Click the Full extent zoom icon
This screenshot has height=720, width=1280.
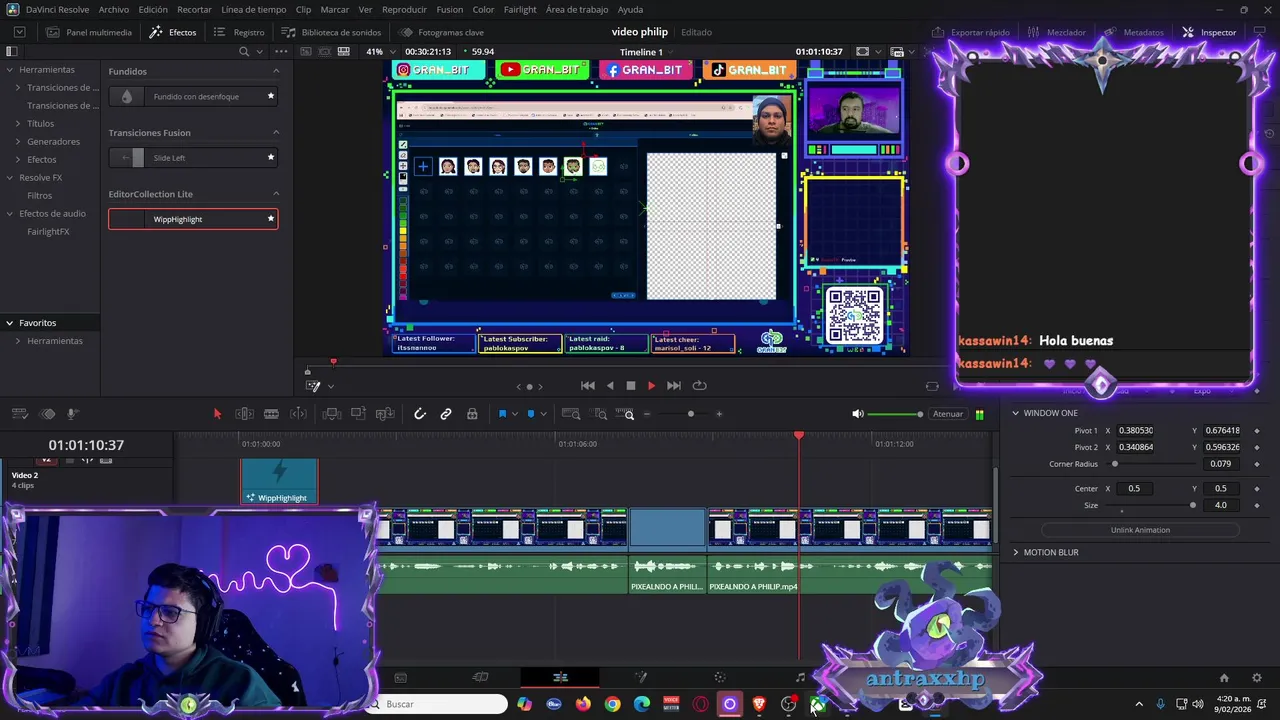coord(571,414)
